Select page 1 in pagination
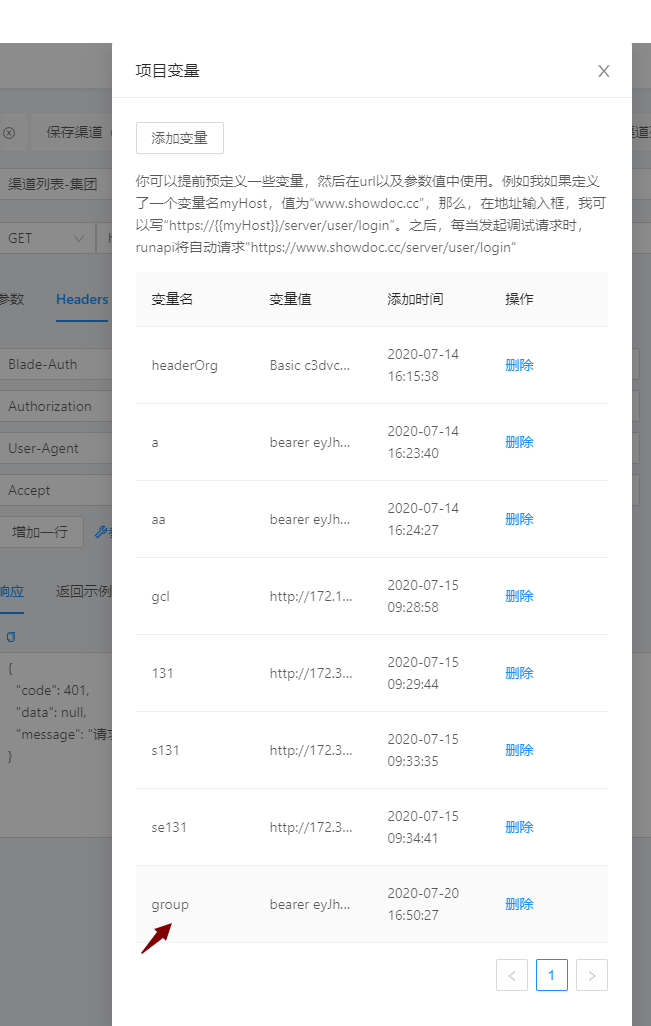651x1026 pixels. pos(552,975)
